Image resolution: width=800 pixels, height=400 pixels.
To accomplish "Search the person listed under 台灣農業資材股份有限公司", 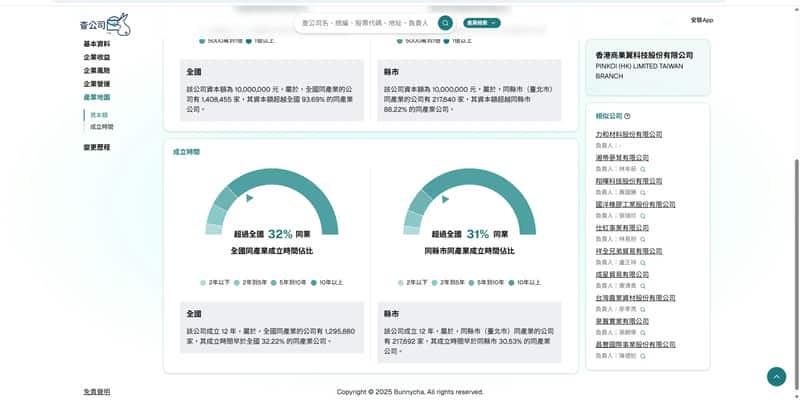I will point(643,309).
